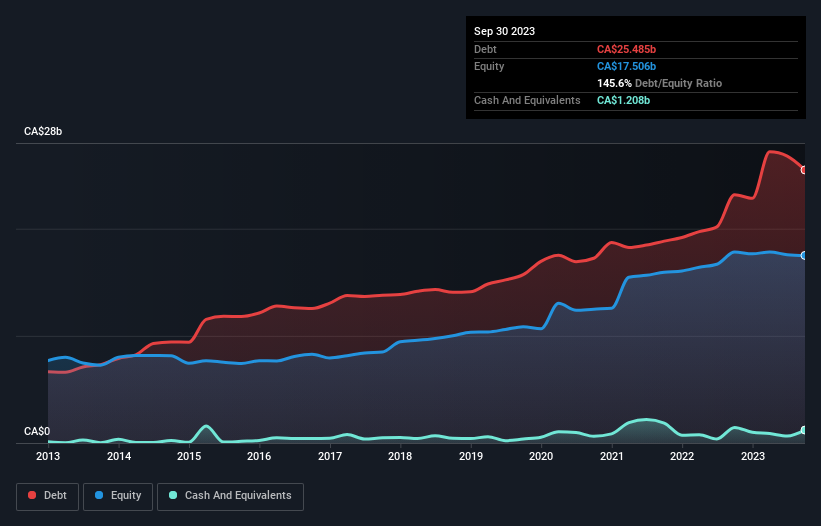Click the teal Cash endpoint marker
This screenshot has height=526, width=821.
pos(804,430)
